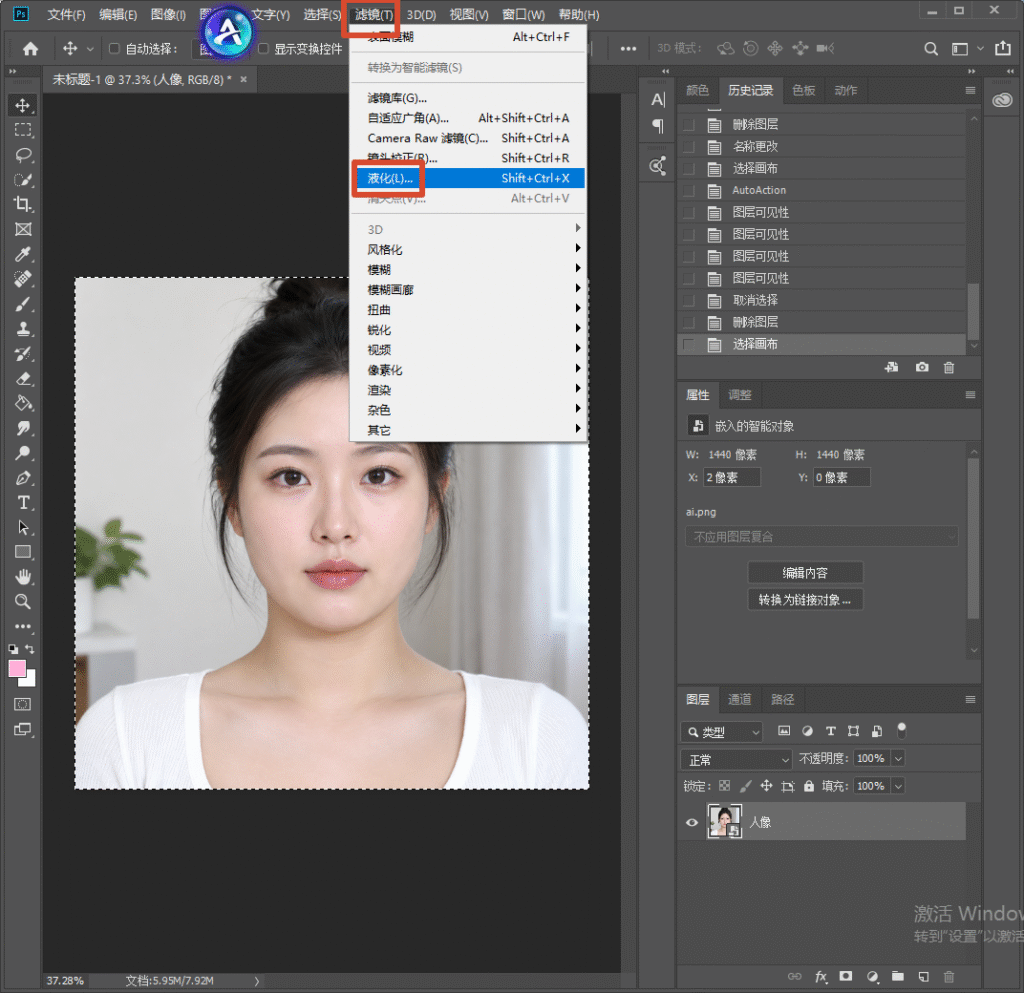Viewport: 1024px width, 993px height.
Task: Open the 不透明度 opacity dropdown arrow
Action: 898,759
